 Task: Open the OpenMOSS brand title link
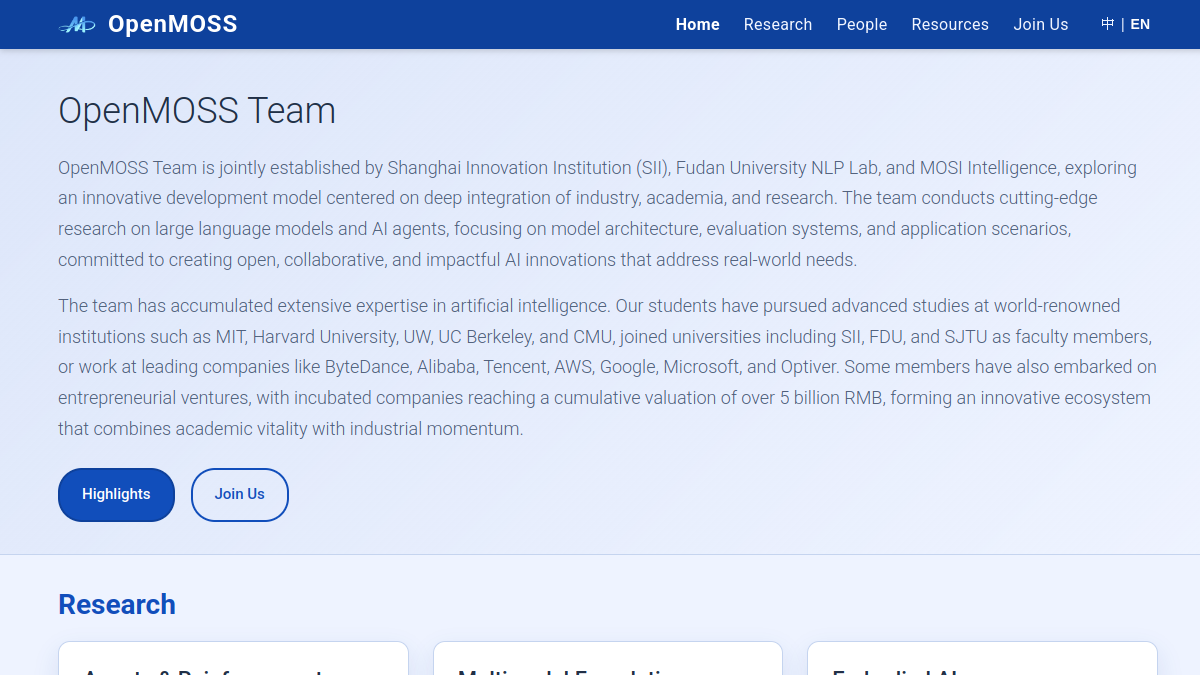point(173,24)
